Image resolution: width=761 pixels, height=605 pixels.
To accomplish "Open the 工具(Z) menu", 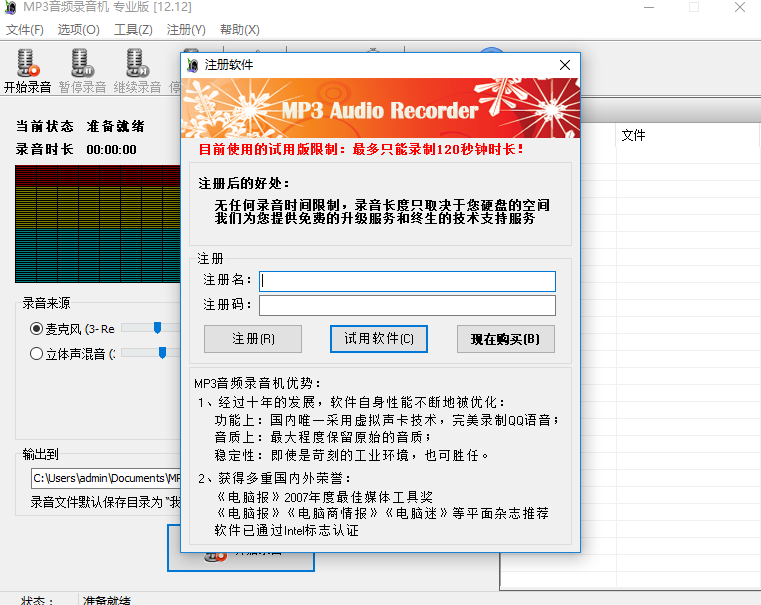I will tap(133, 30).
